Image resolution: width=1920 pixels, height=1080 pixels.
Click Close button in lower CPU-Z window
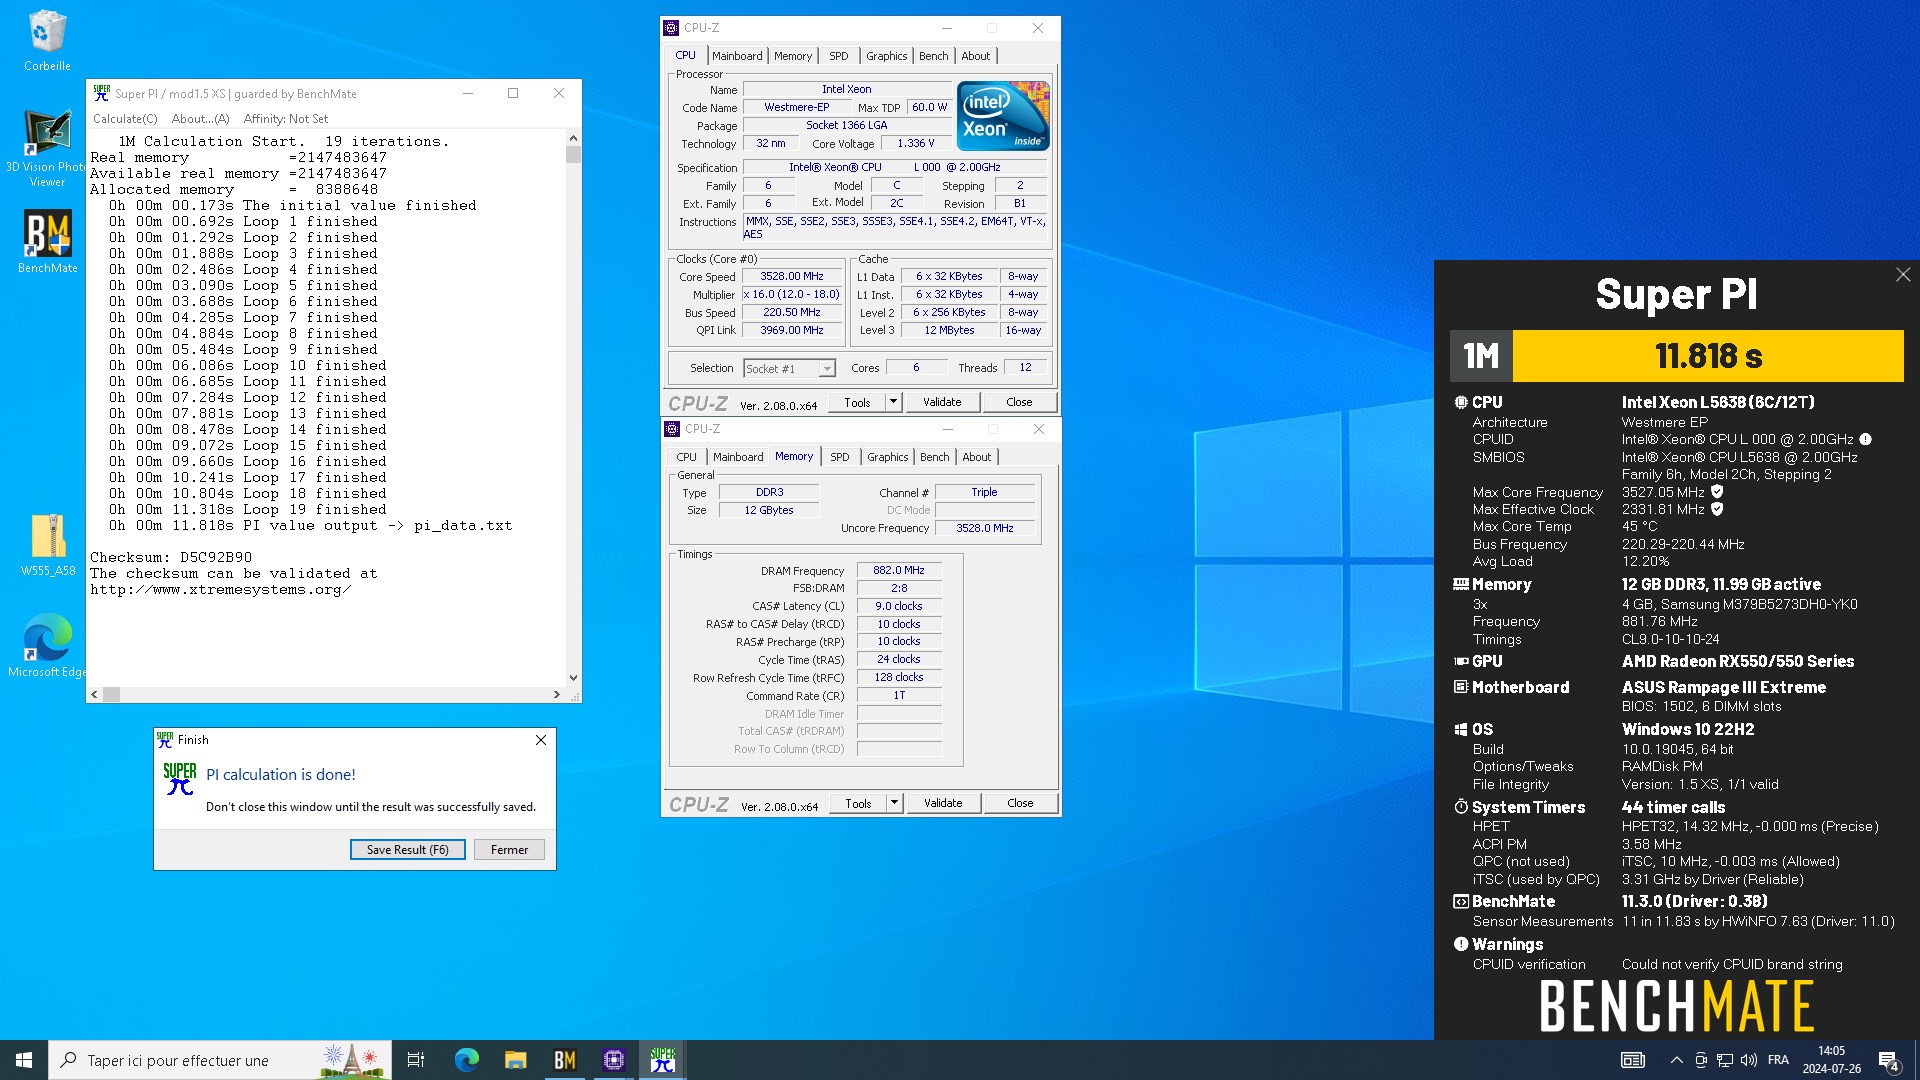1020,803
